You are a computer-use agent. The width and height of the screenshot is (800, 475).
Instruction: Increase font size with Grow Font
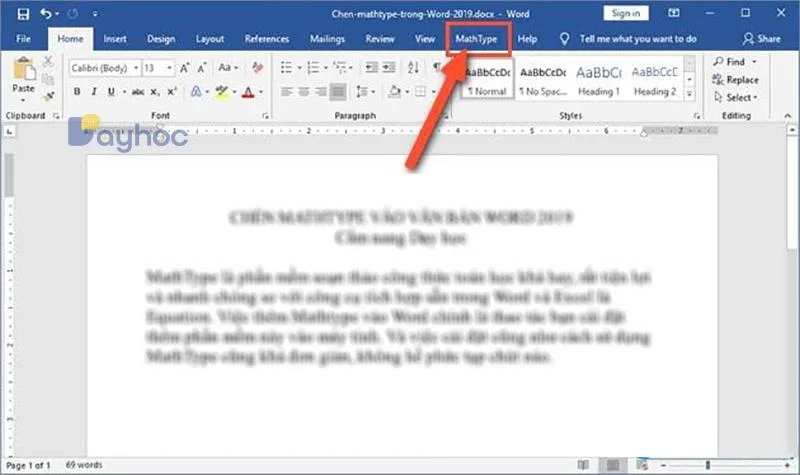tap(184, 67)
